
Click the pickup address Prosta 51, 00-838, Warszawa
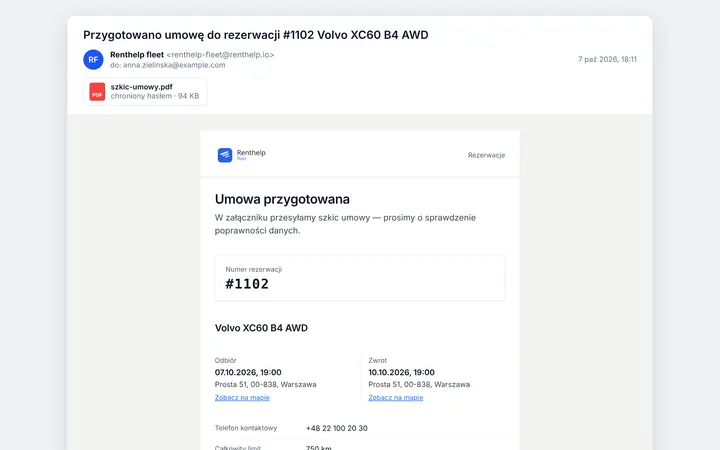265,385
